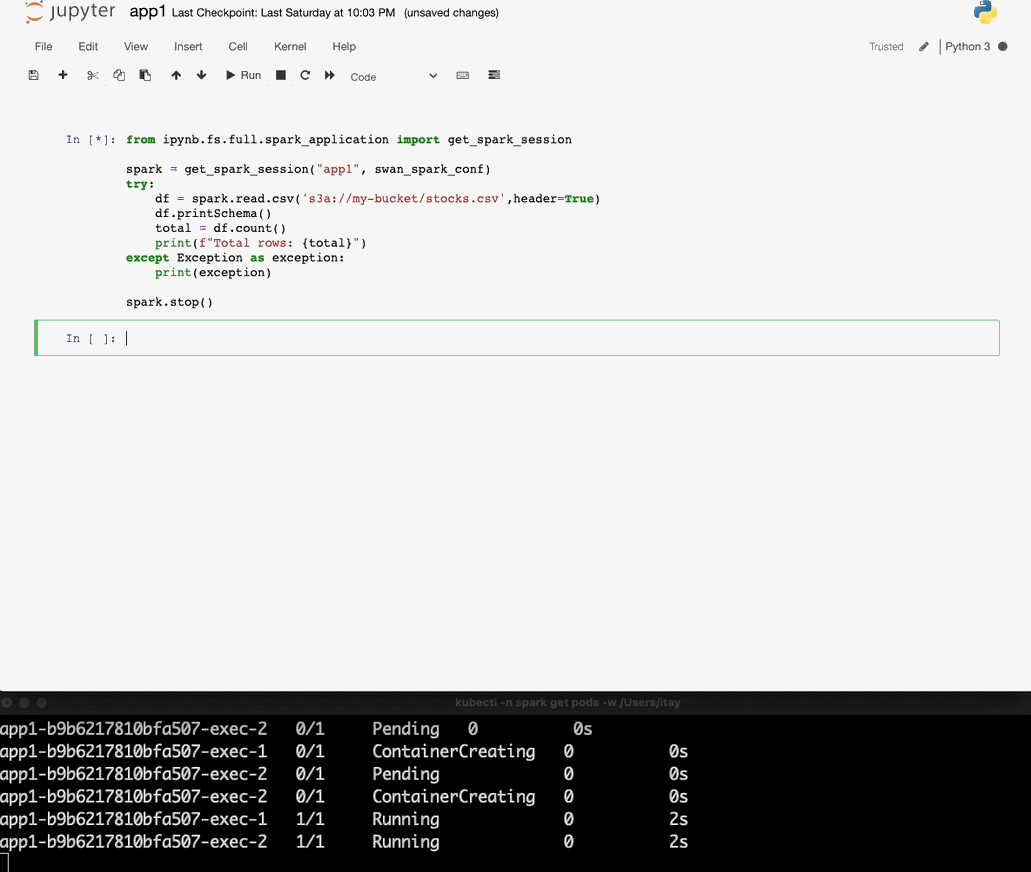Open the command palette keyboard icon

(x=463, y=76)
